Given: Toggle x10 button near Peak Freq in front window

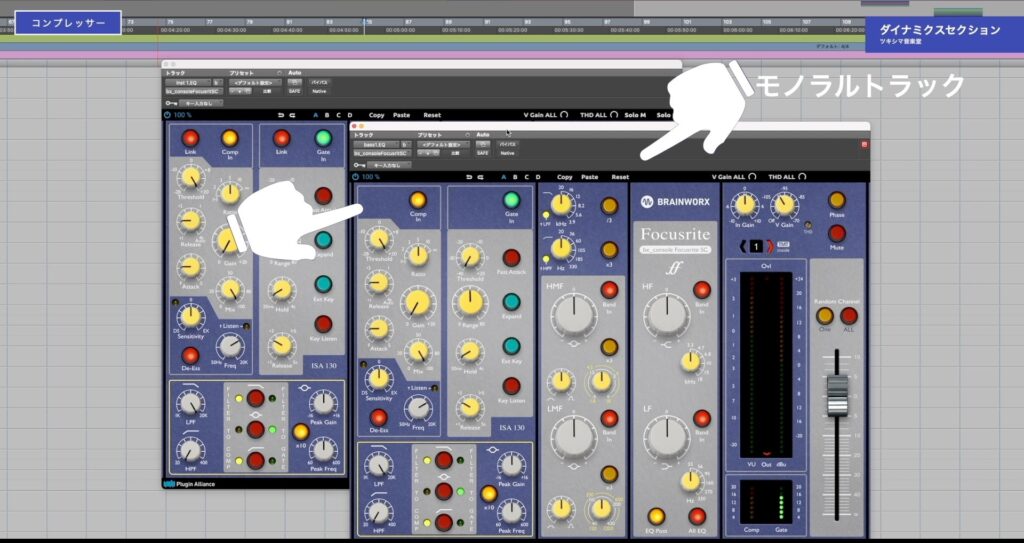Looking at the screenshot, I should tap(488, 494).
